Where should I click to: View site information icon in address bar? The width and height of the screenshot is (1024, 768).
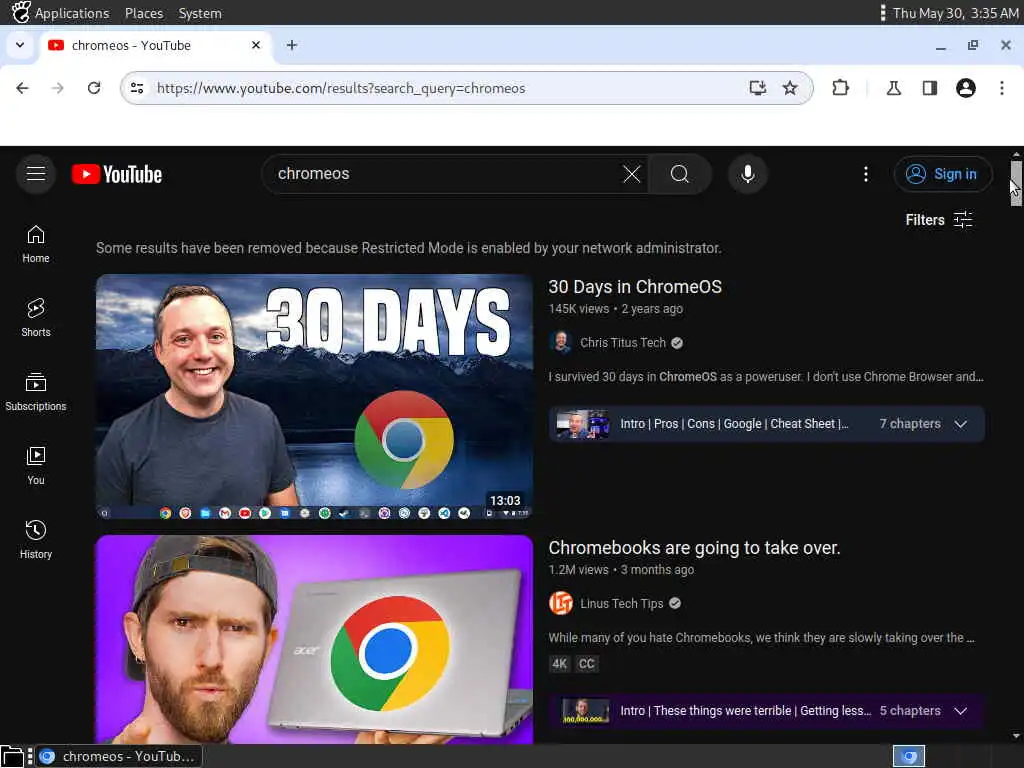pyautogui.click(x=136, y=88)
